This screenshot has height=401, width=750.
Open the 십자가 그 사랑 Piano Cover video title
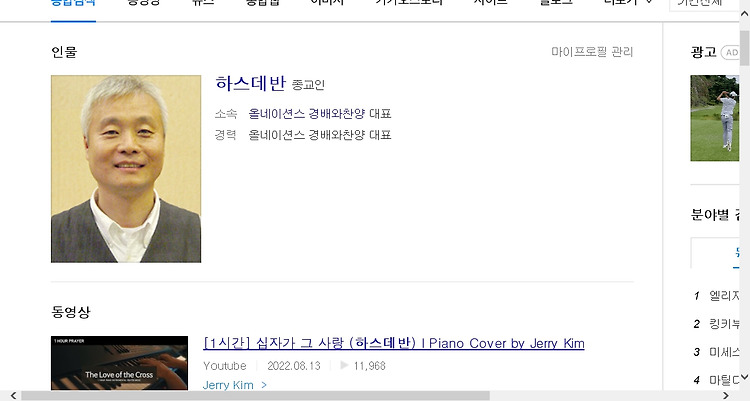pos(394,343)
